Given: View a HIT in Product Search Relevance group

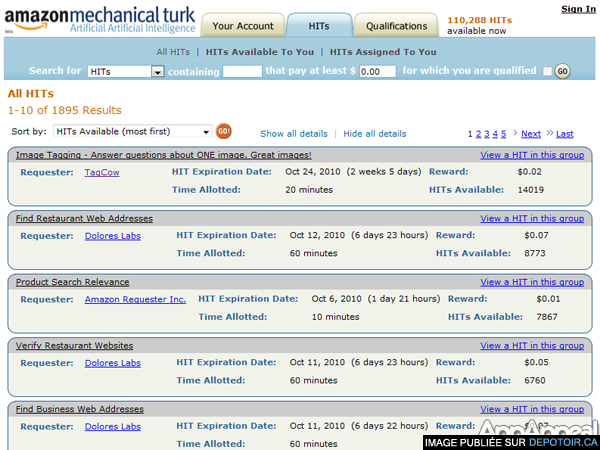Looking at the screenshot, I should pos(532,282).
